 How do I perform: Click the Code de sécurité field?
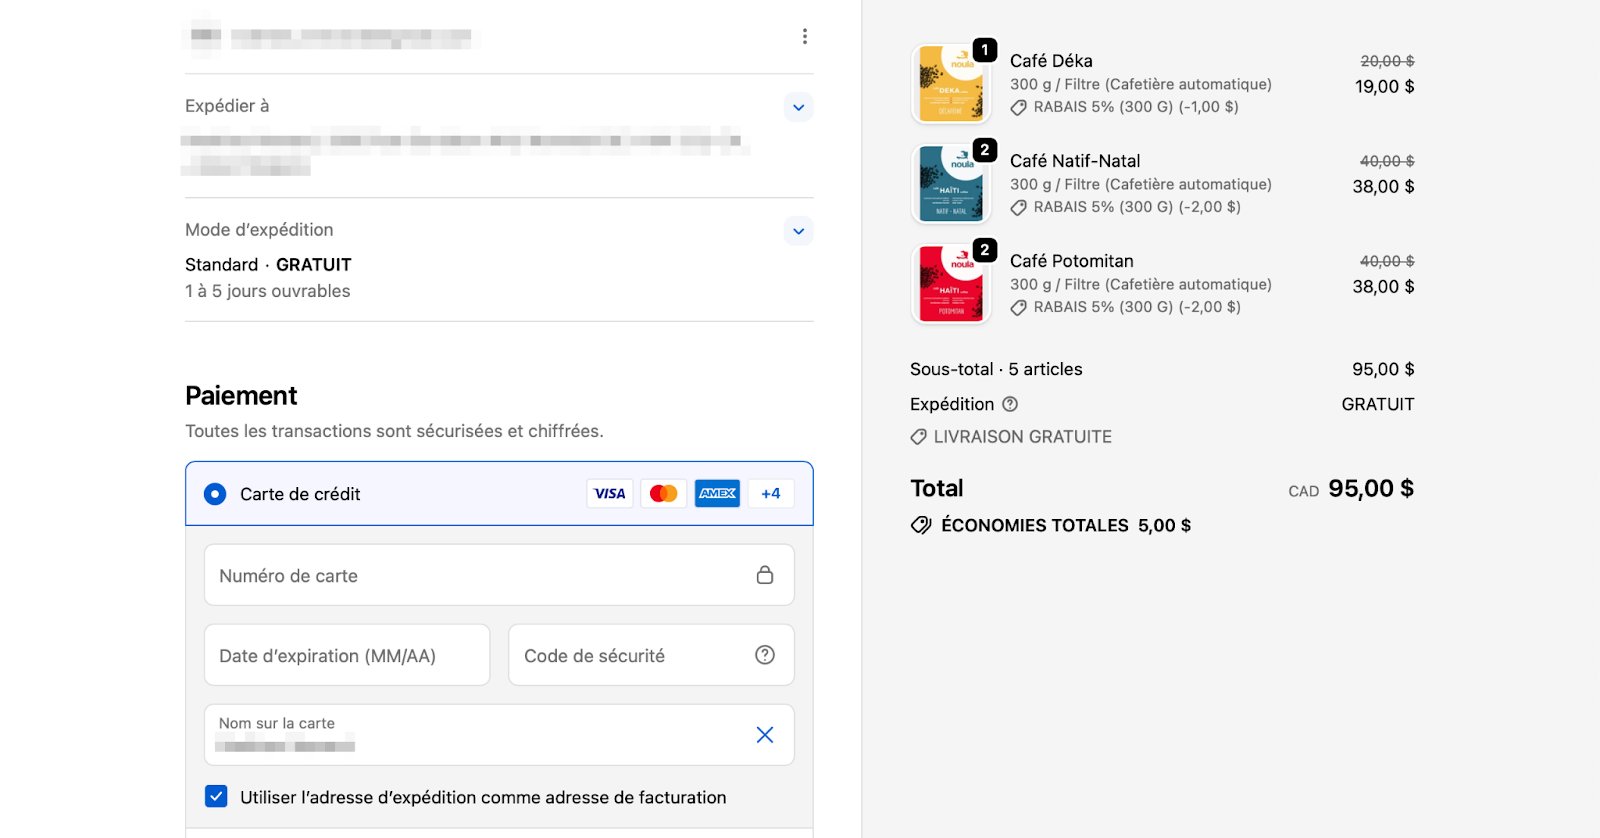tap(630, 655)
